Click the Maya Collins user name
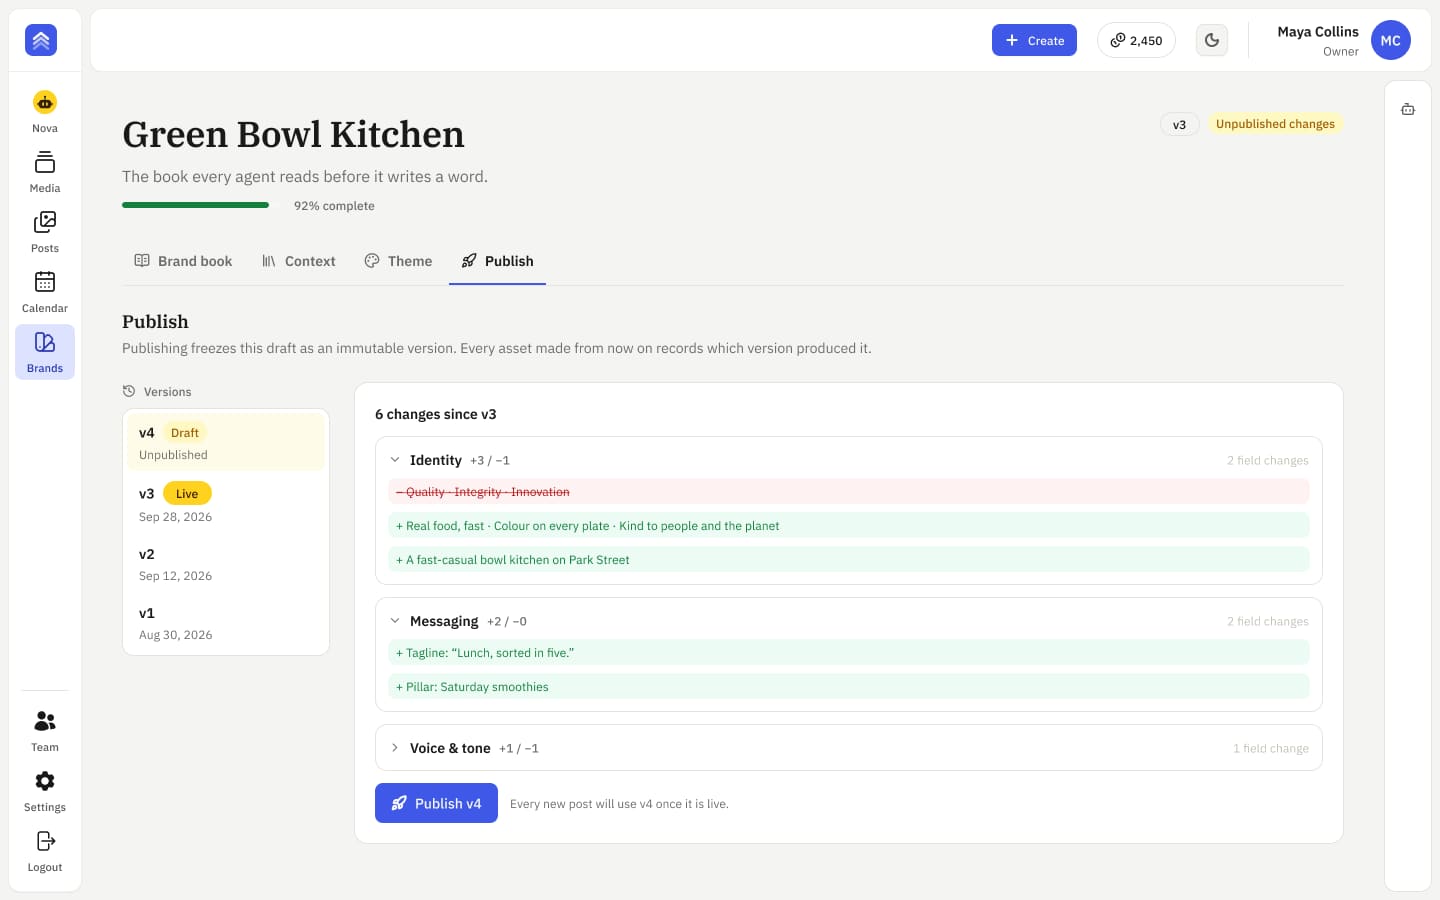 click(x=1318, y=32)
